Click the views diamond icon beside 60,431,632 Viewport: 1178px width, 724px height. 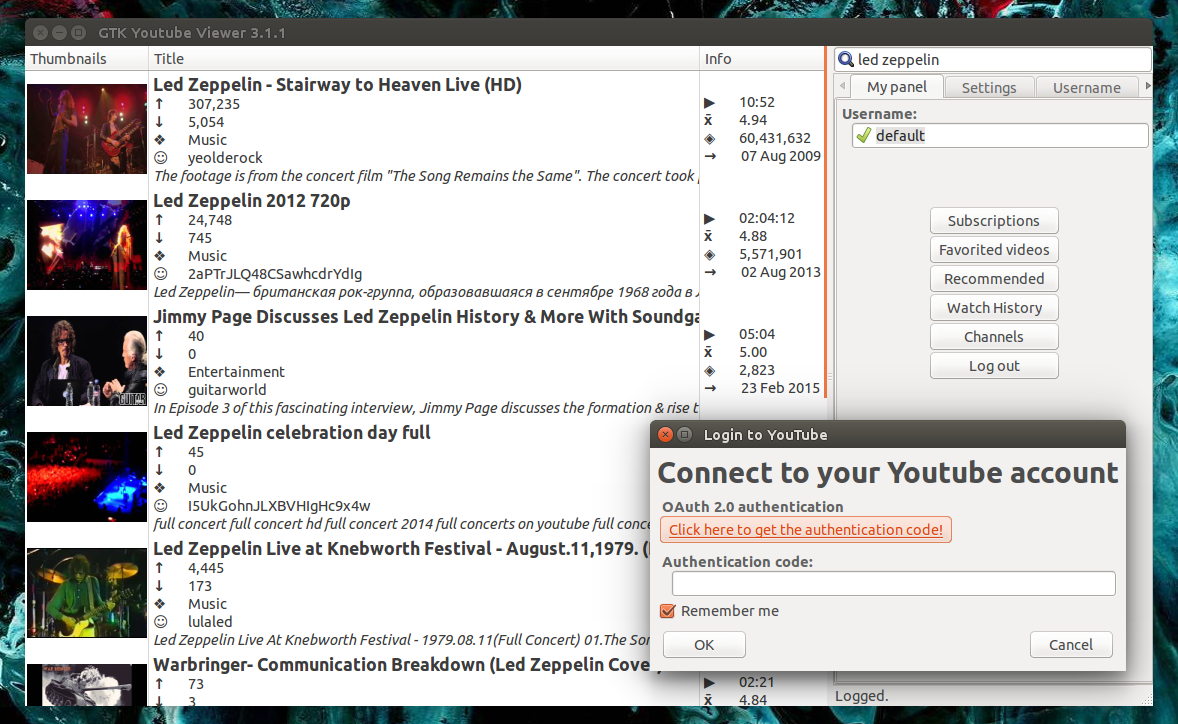point(709,138)
